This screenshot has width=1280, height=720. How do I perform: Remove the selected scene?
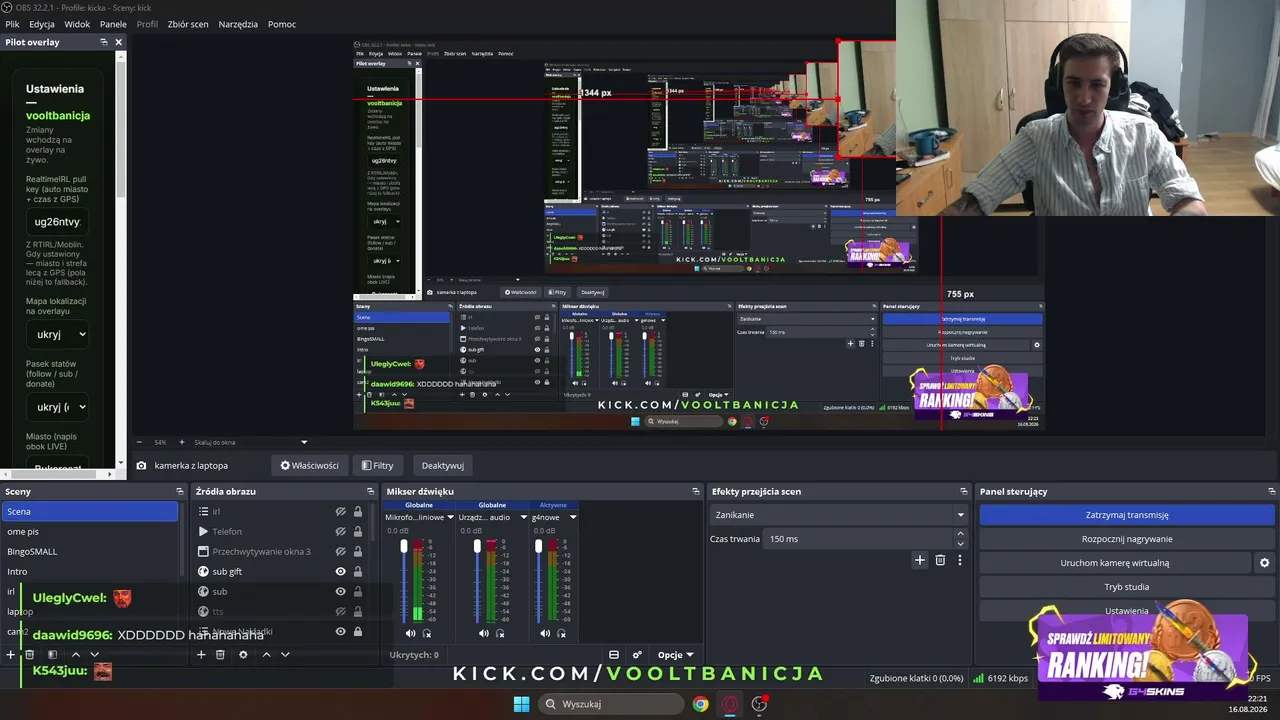tap(29, 654)
